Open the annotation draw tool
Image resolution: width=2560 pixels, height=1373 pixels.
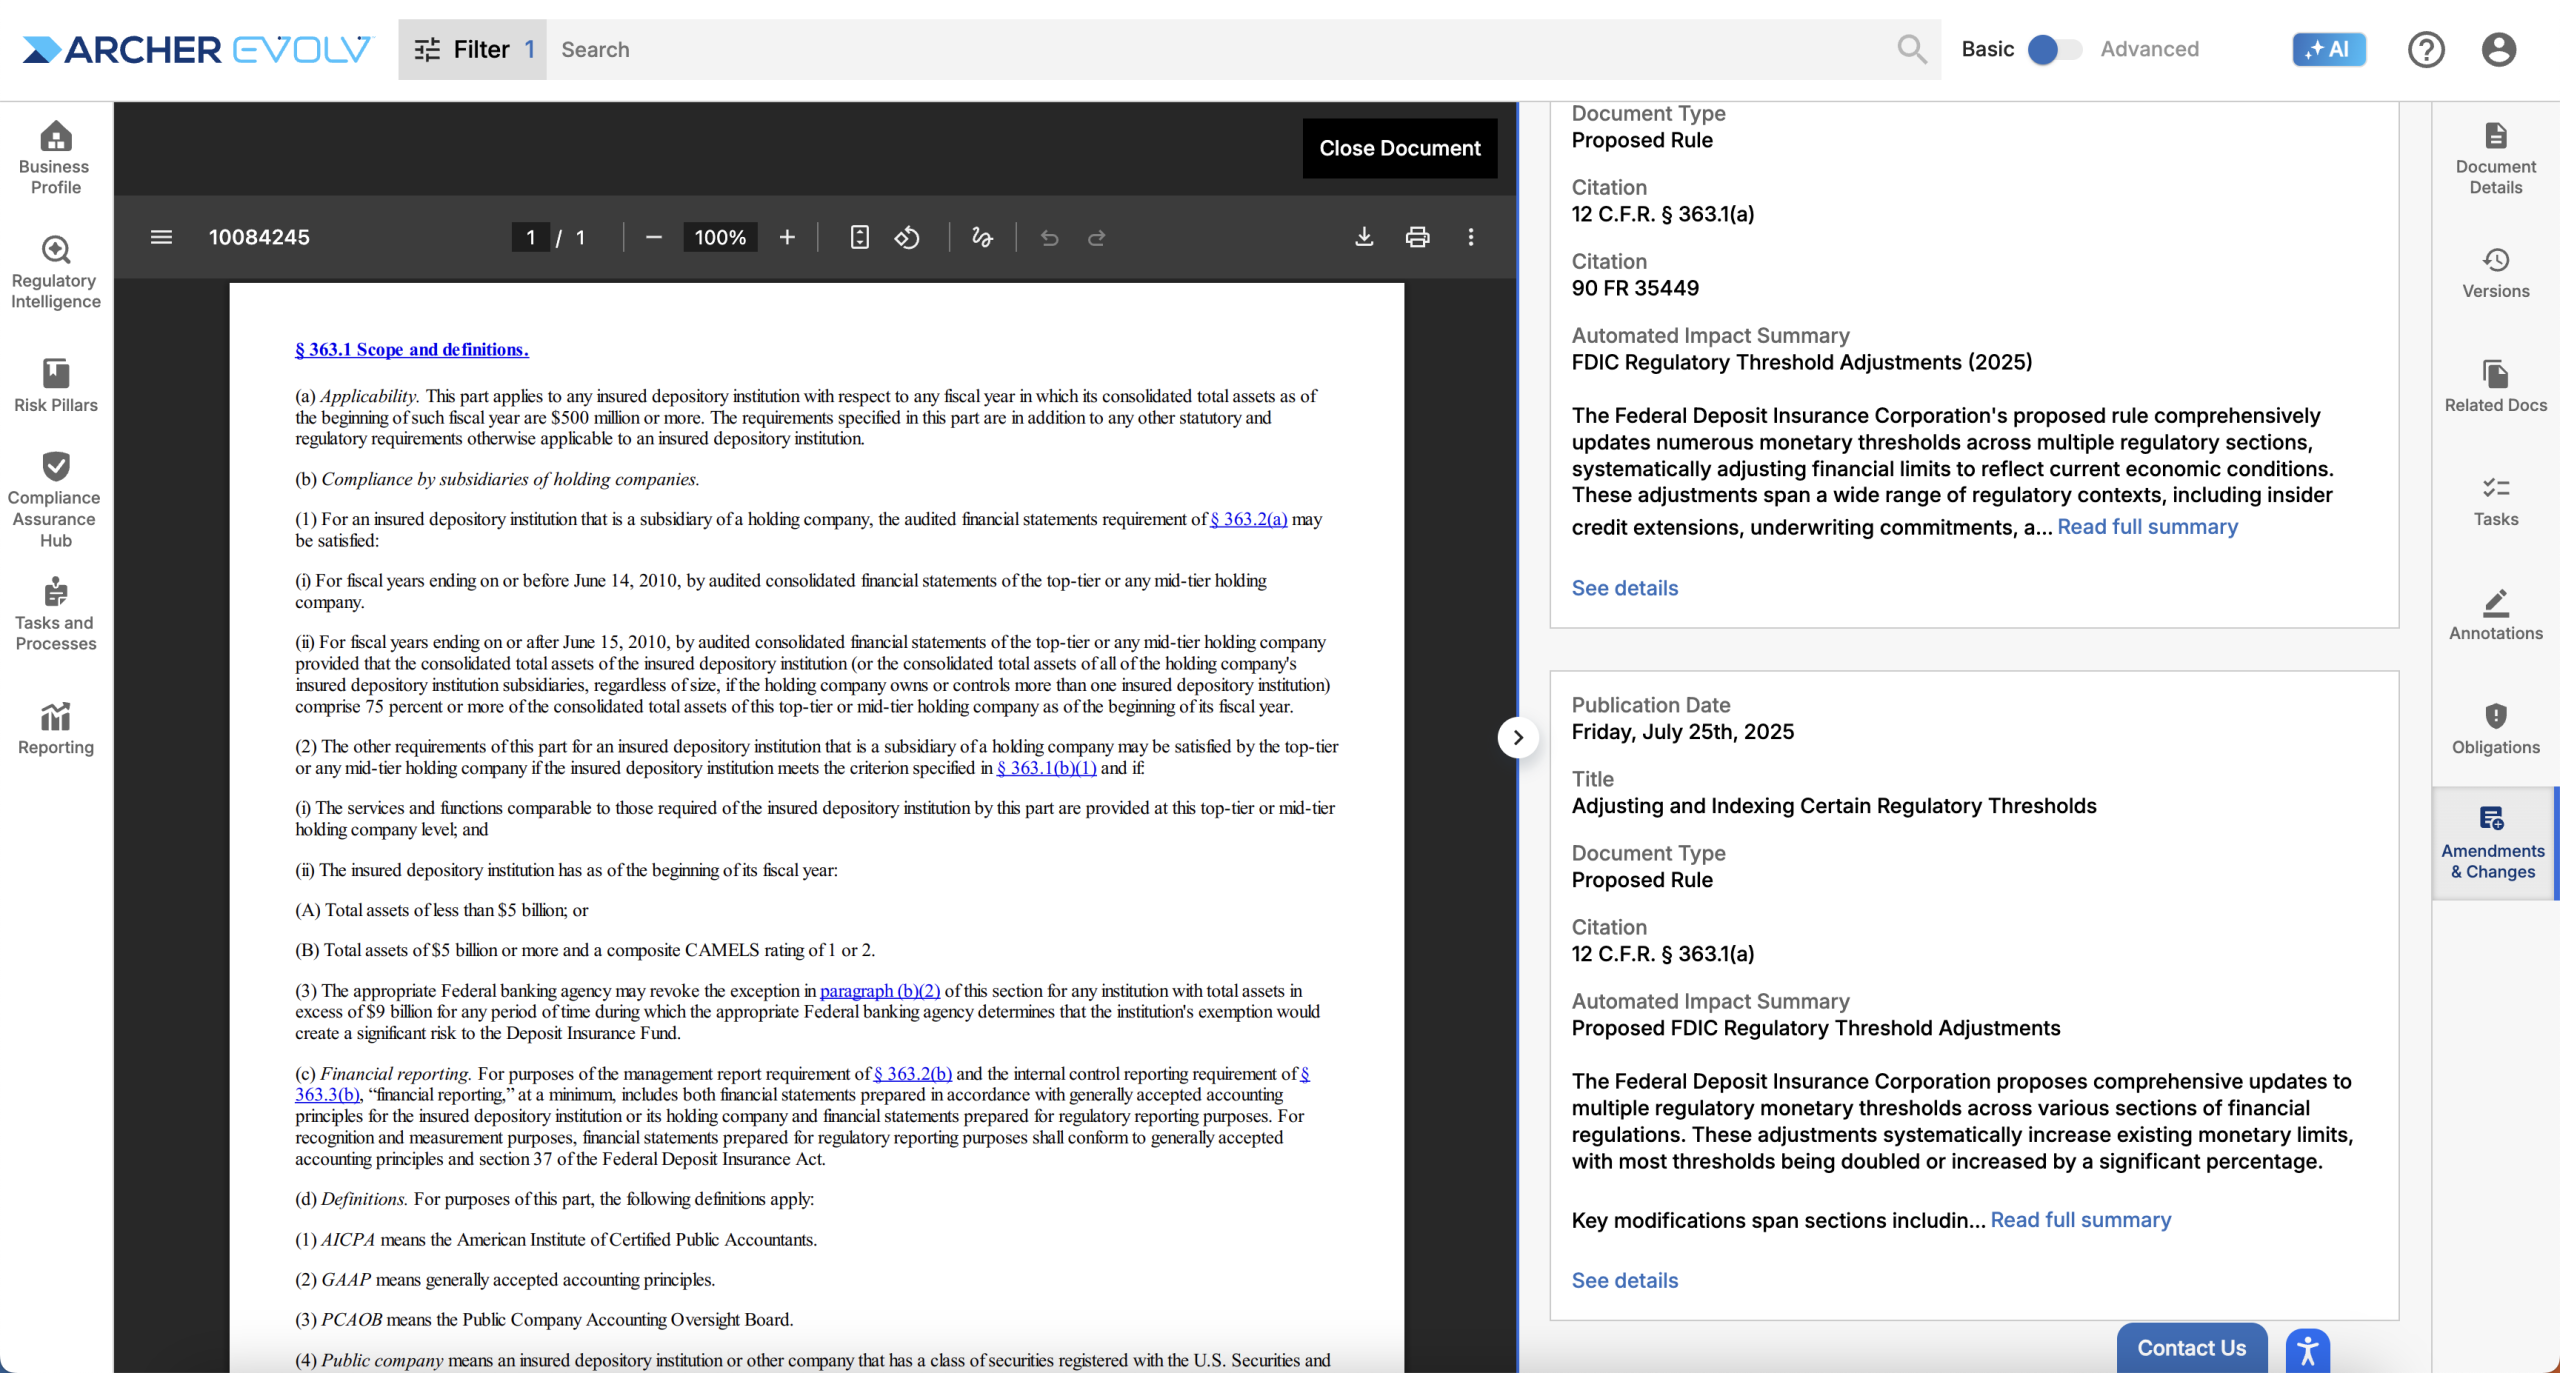pyautogui.click(x=982, y=237)
